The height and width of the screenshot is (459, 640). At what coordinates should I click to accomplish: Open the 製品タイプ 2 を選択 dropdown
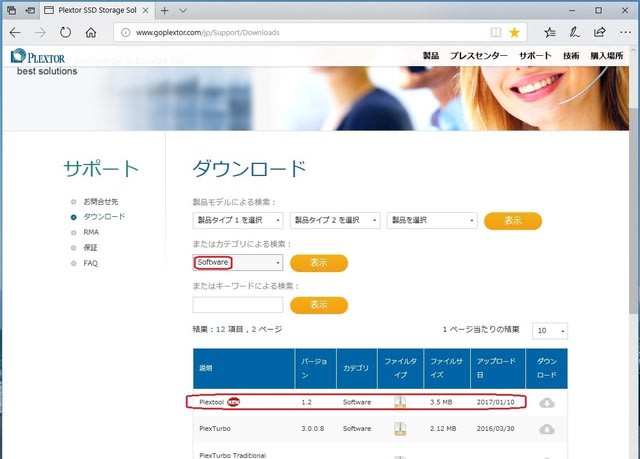coord(335,220)
